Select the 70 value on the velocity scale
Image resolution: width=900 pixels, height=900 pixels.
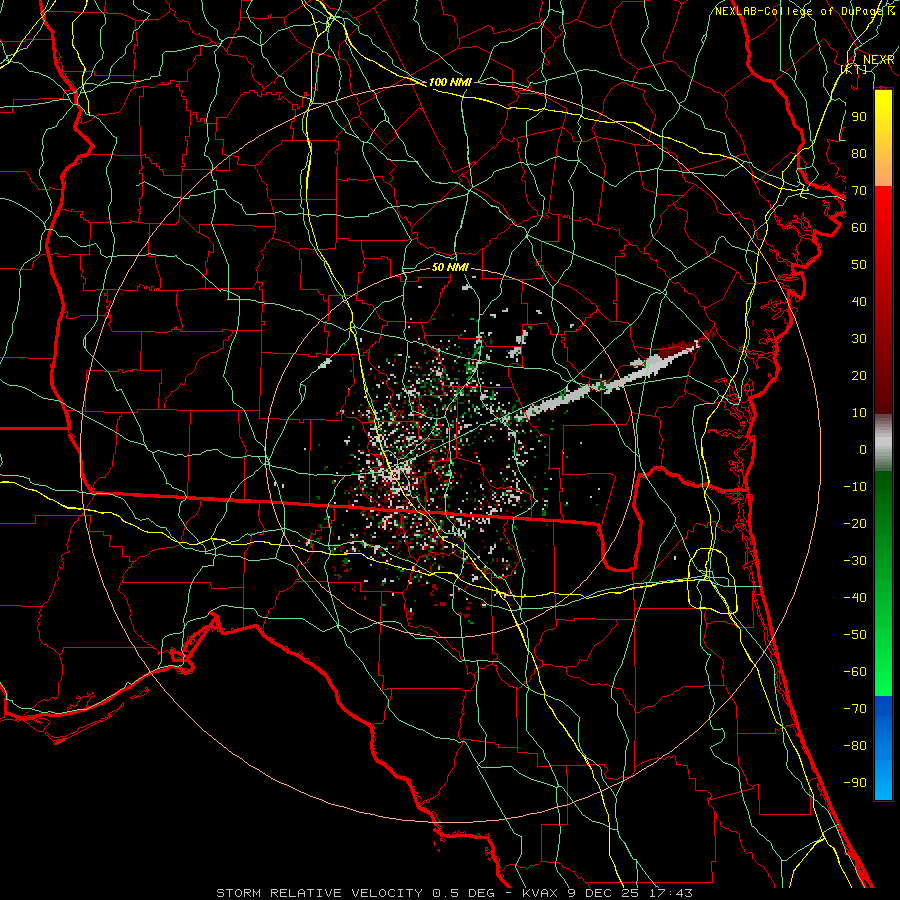[x=859, y=191]
